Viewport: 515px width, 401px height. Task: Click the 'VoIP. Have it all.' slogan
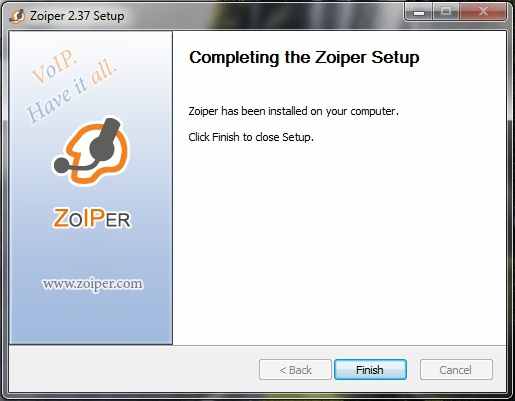coord(70,85)
